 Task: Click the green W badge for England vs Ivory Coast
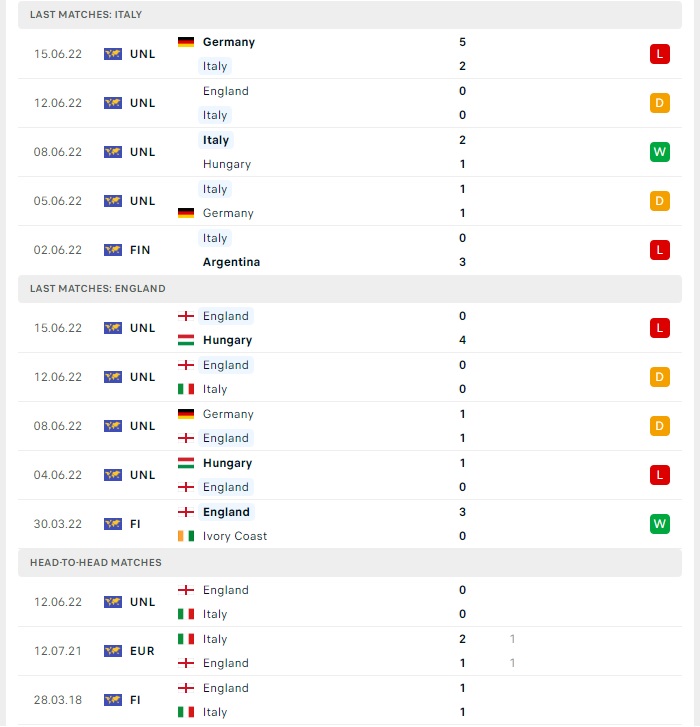coord(659,524)
